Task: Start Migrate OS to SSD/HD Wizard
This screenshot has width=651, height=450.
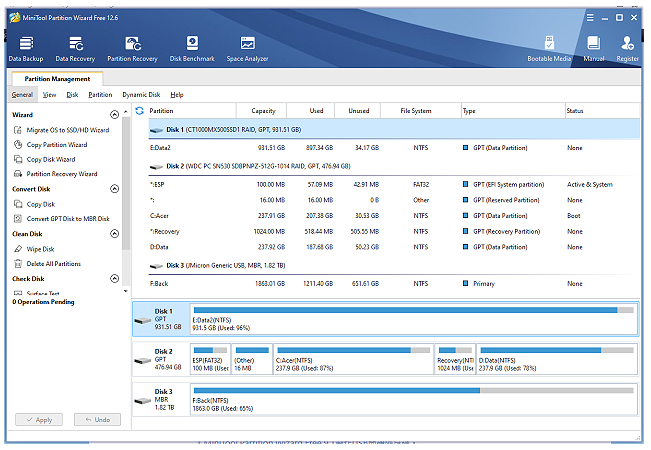Action: point(61,130)
